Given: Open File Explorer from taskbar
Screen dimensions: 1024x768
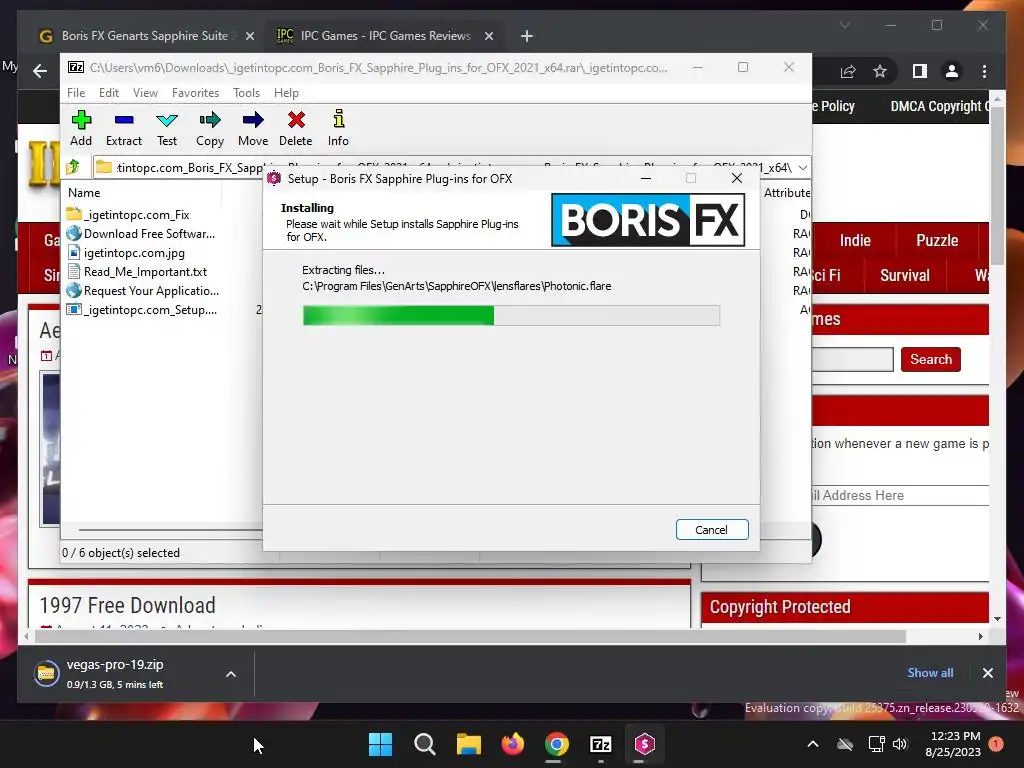Looking at the screenshot, I should pos(468,744).
